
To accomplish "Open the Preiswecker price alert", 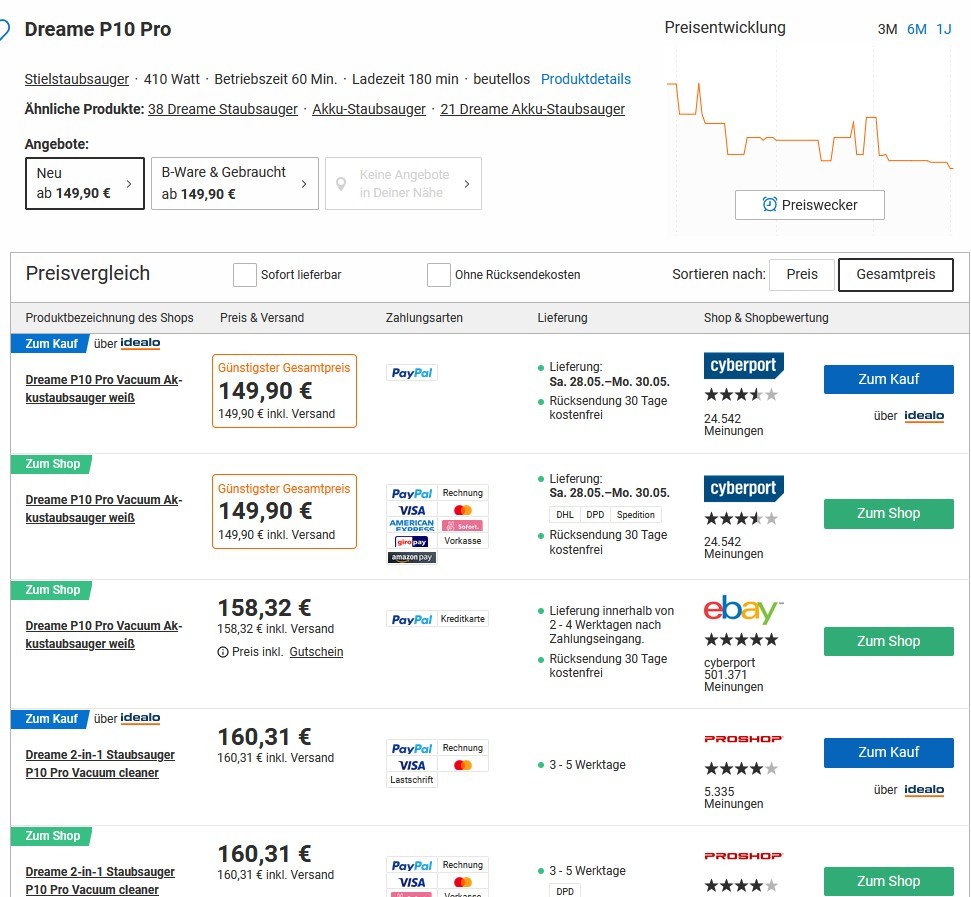I will [x=809, y=205].
